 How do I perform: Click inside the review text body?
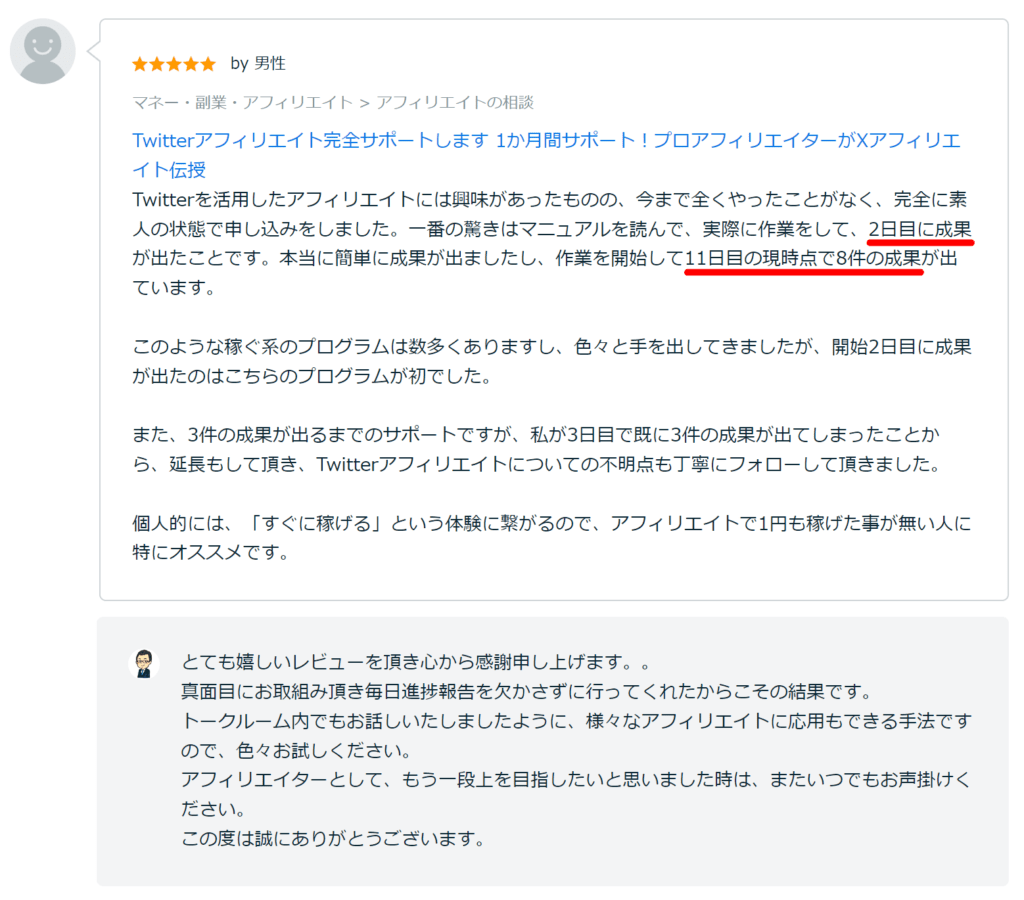click(x=500, y=350)
